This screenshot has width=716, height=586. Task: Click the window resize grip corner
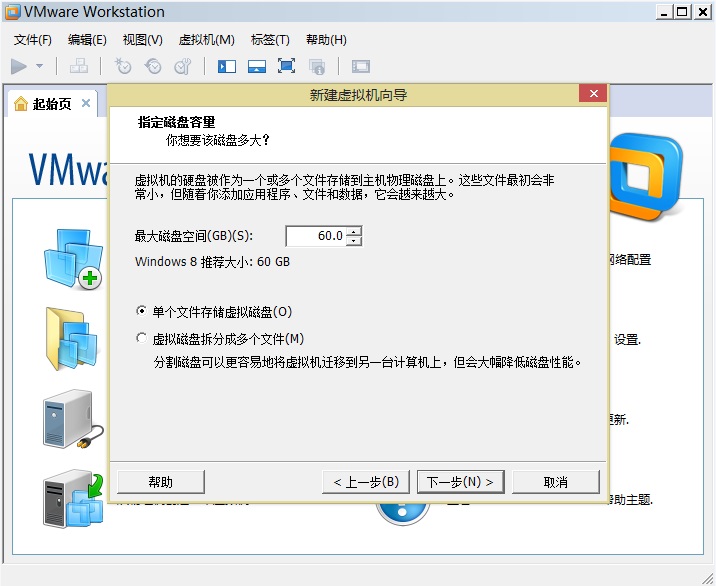pos(707,577)
